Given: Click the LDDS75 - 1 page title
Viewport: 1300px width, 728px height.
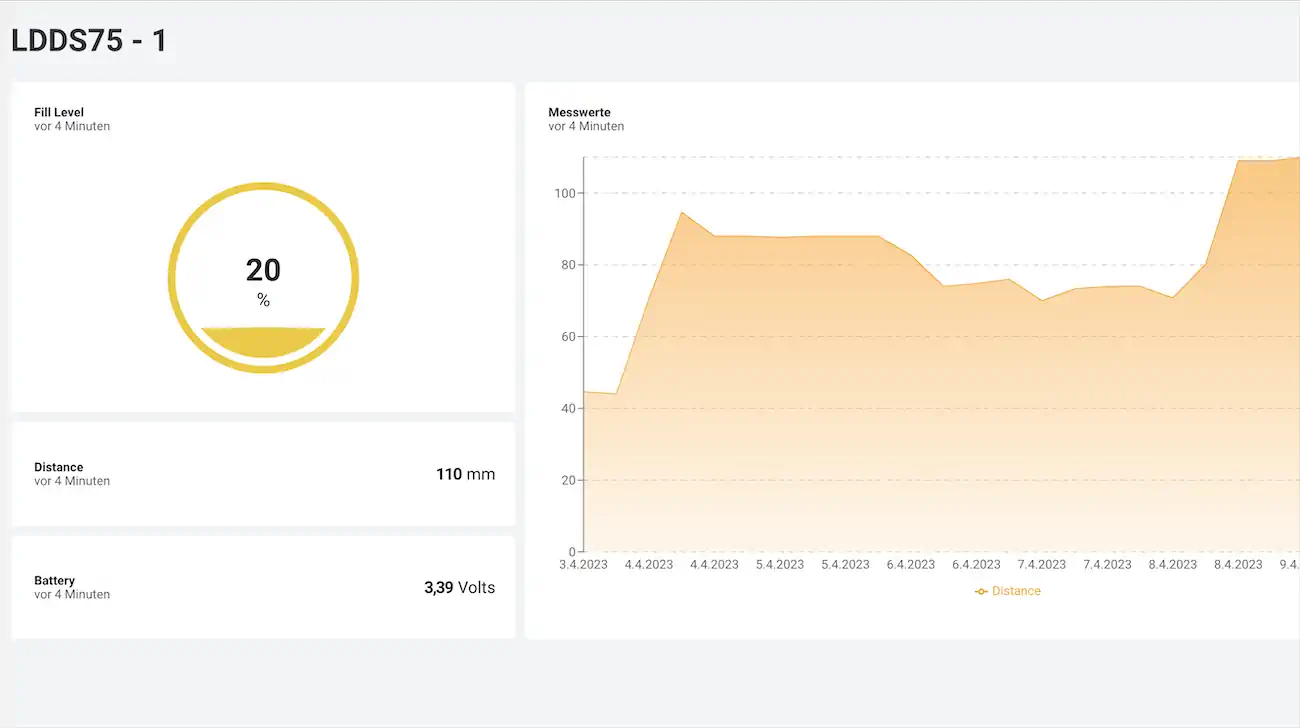Looking at the screenshot, I should pos(89,41).
